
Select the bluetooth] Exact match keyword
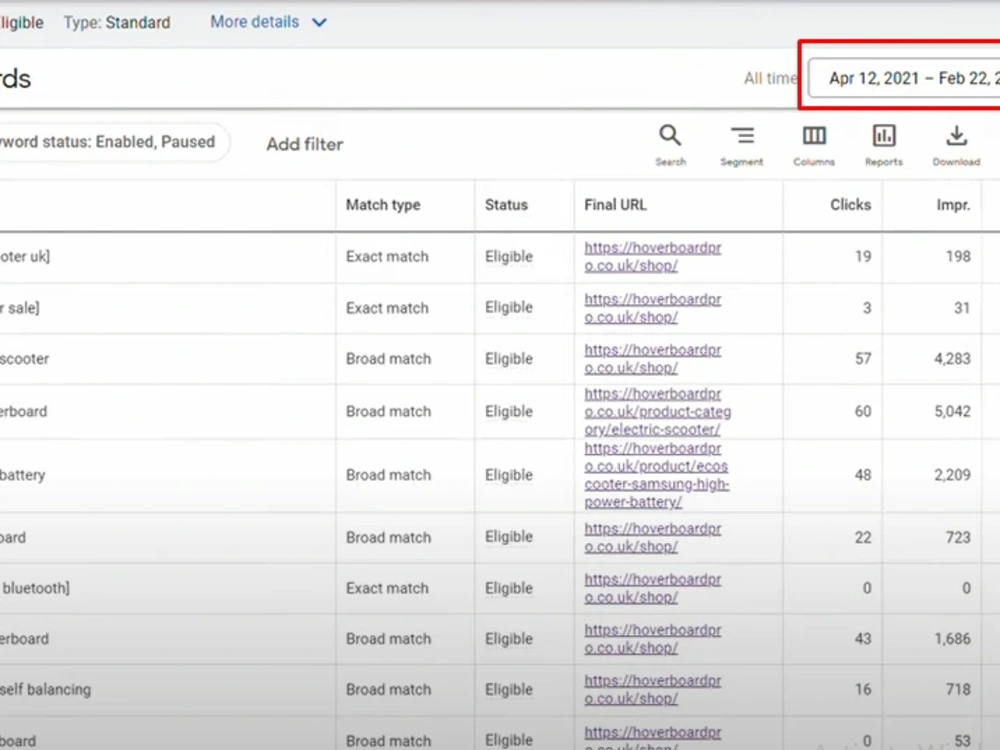[x=35, y=588]
